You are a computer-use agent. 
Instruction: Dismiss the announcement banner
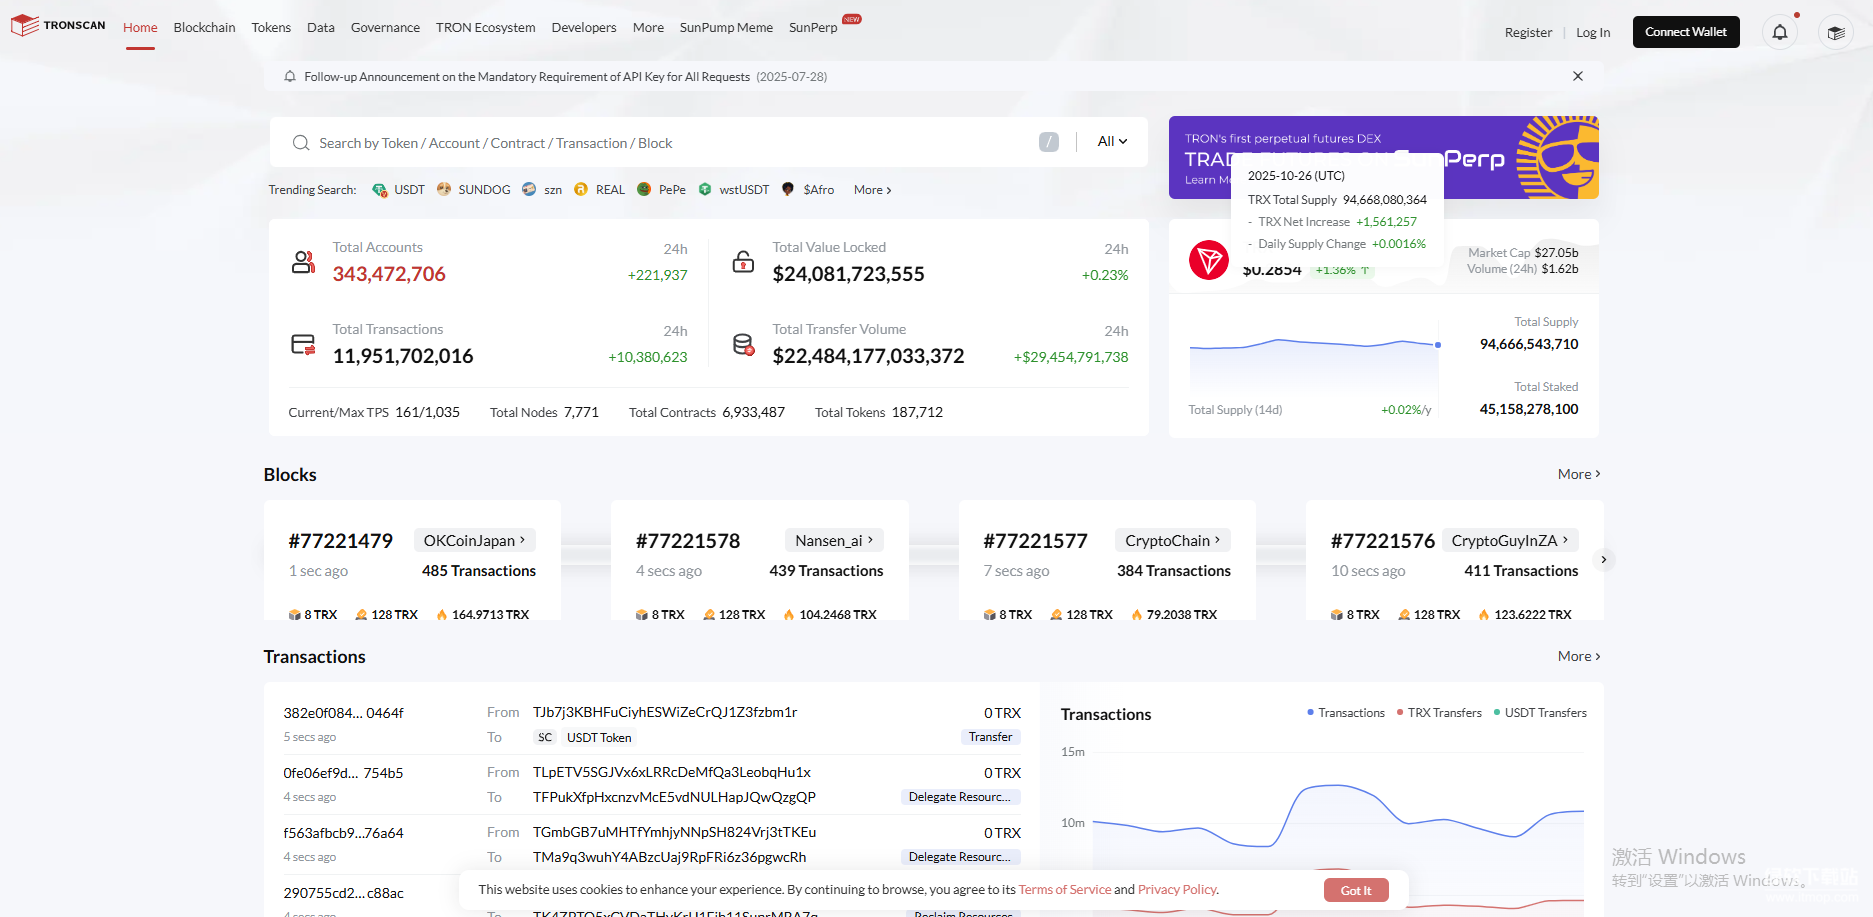point(1577,76)
